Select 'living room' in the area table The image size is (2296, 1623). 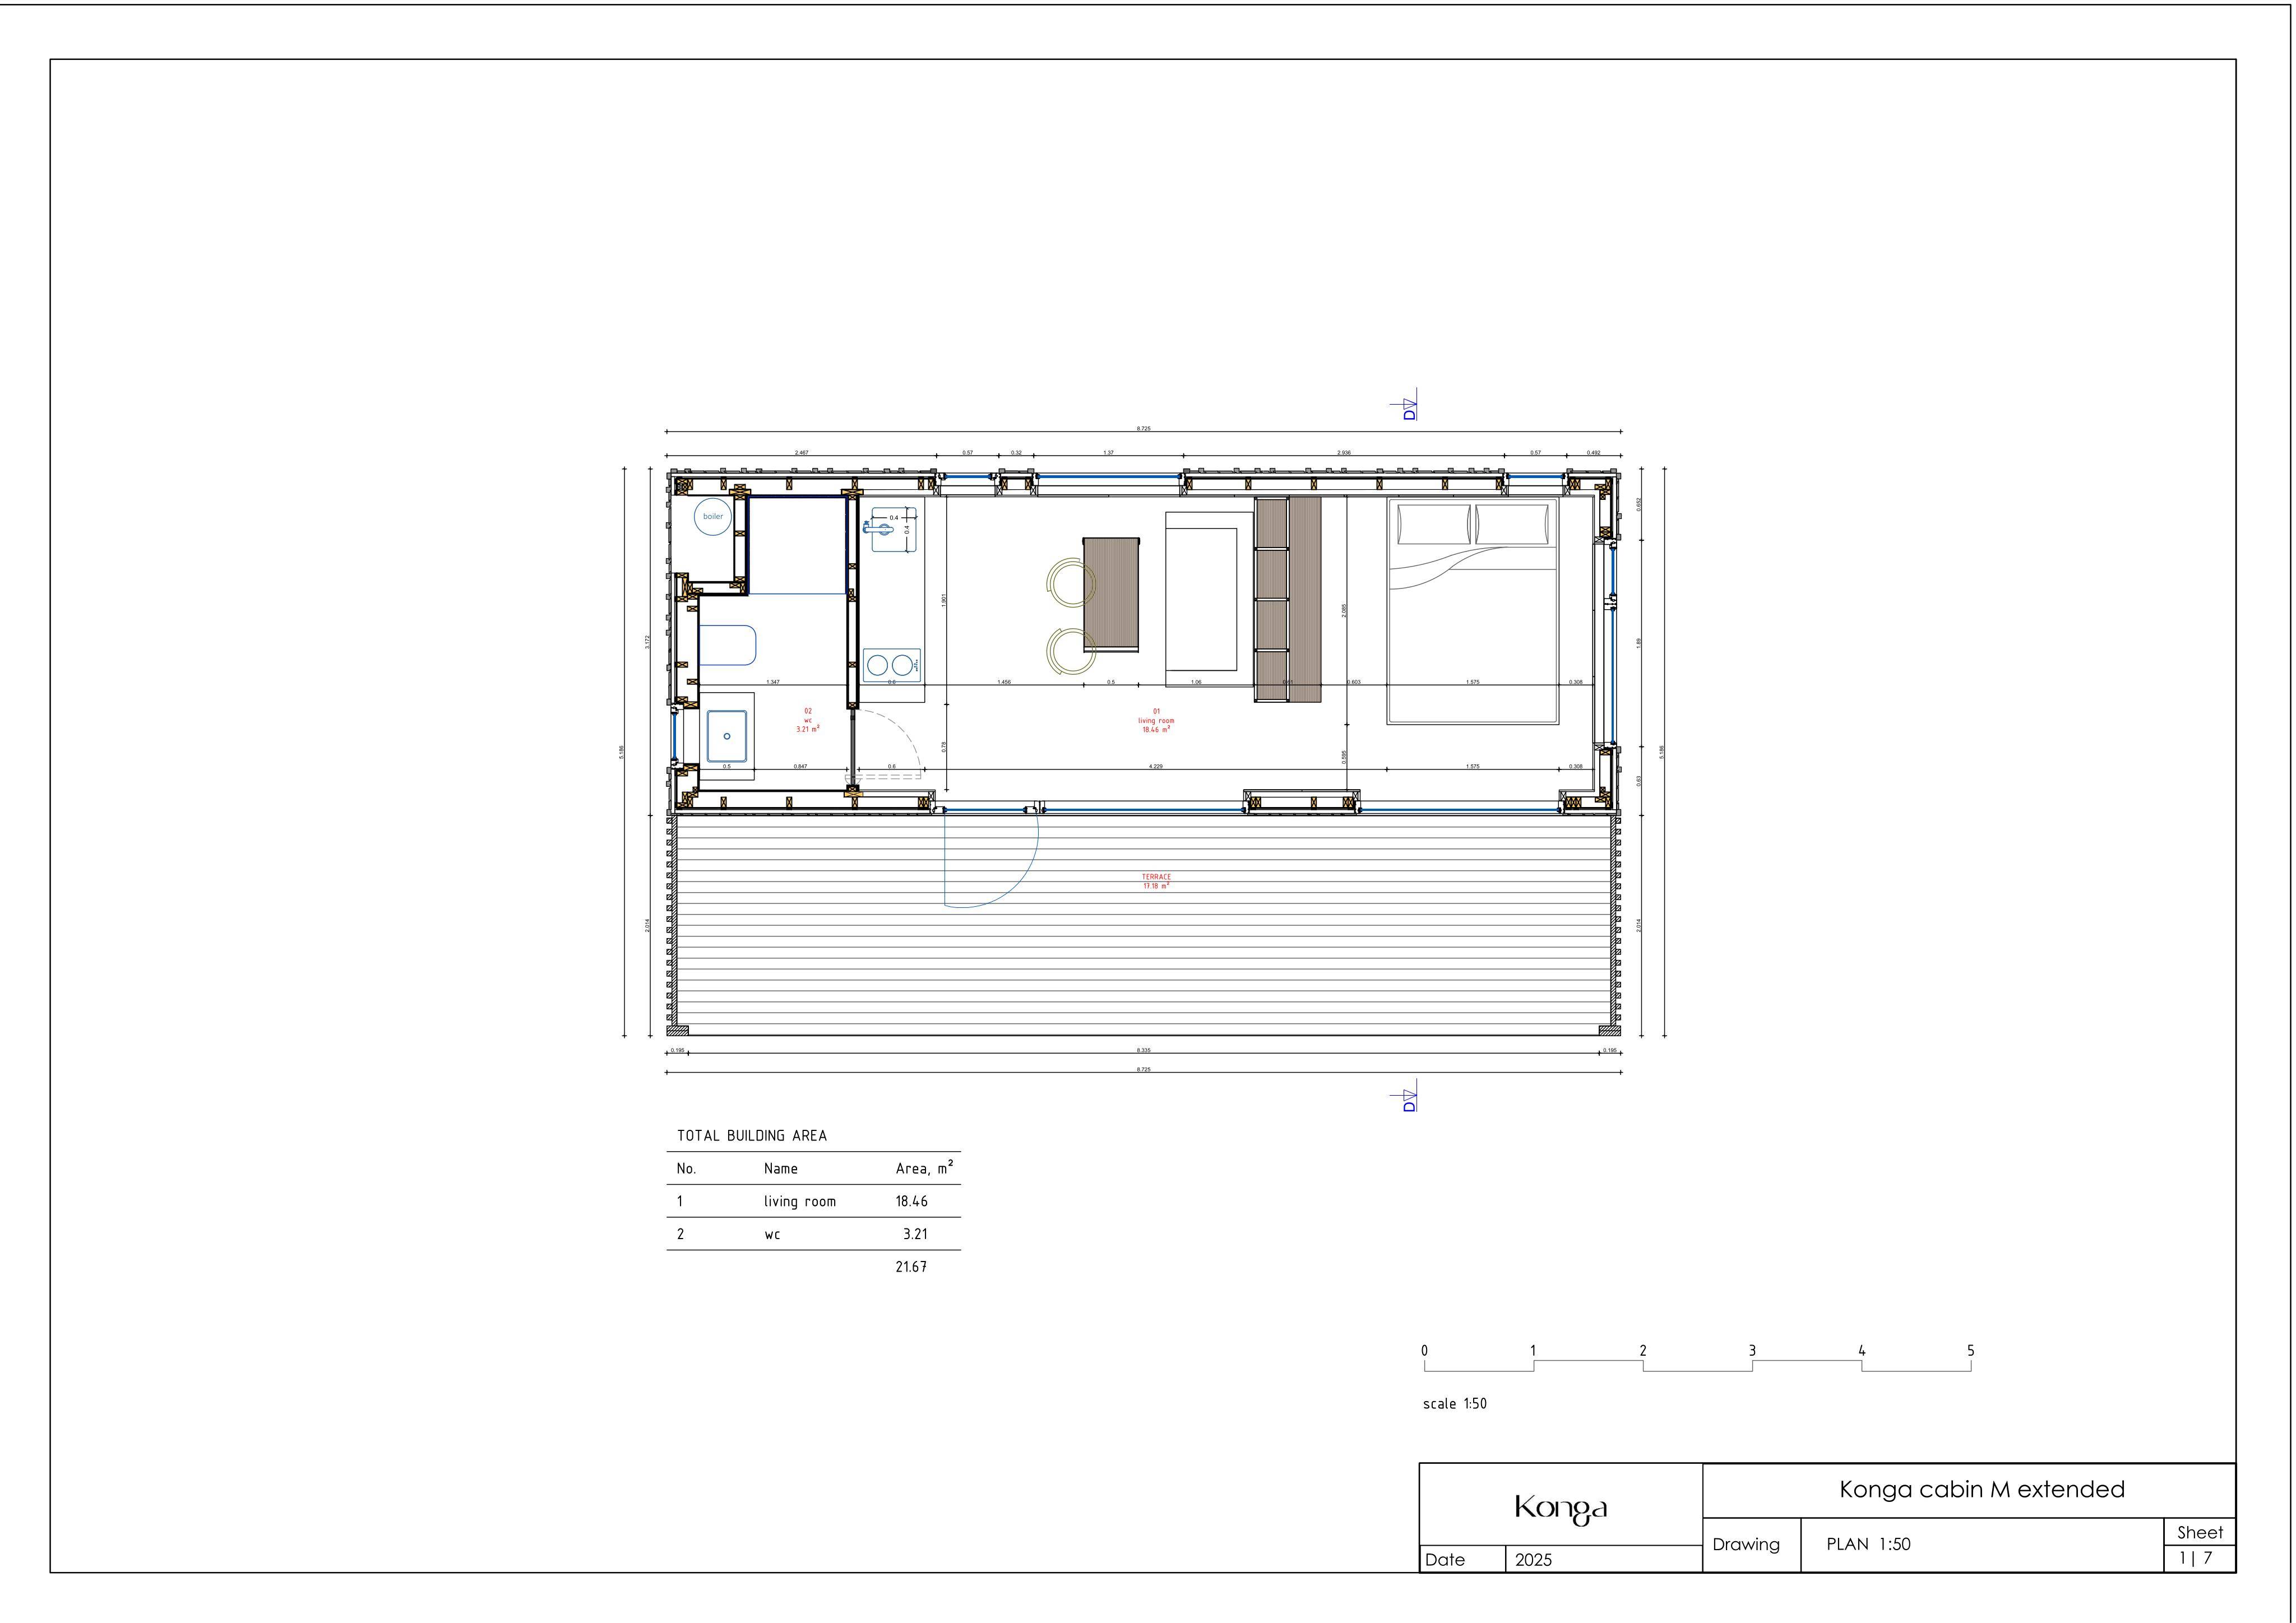click(x=800, y=1201)
